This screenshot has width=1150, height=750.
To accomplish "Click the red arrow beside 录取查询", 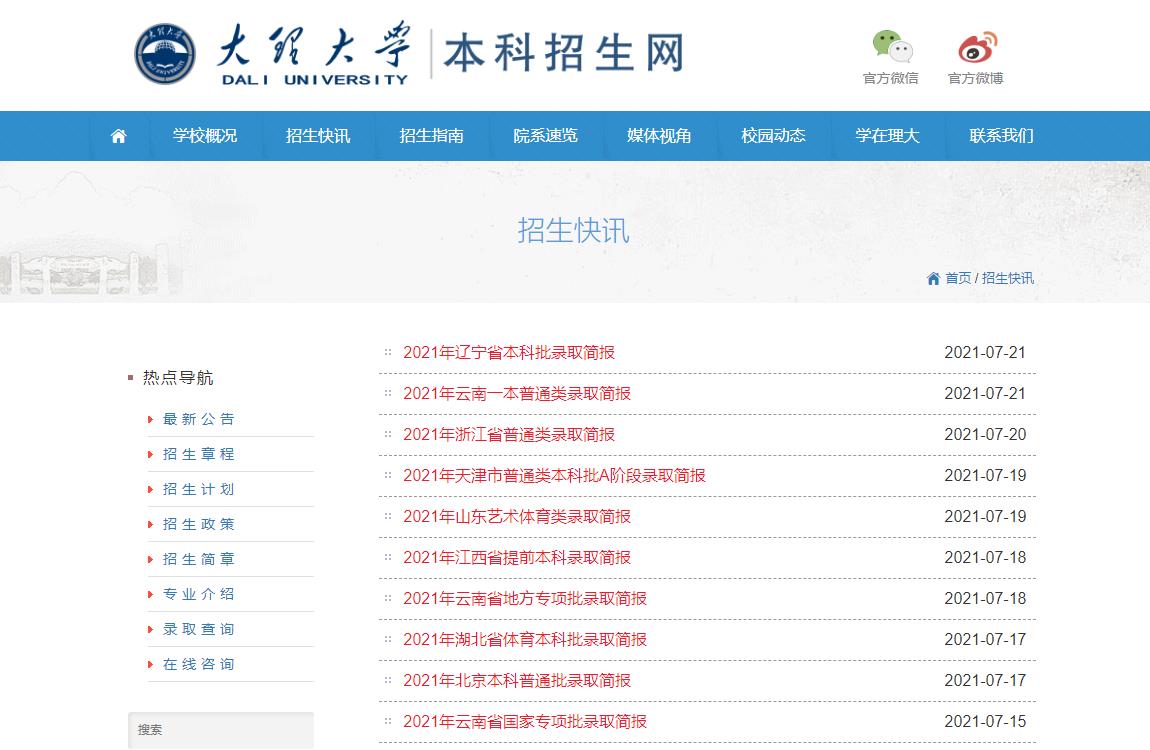I will click(150, 630).
